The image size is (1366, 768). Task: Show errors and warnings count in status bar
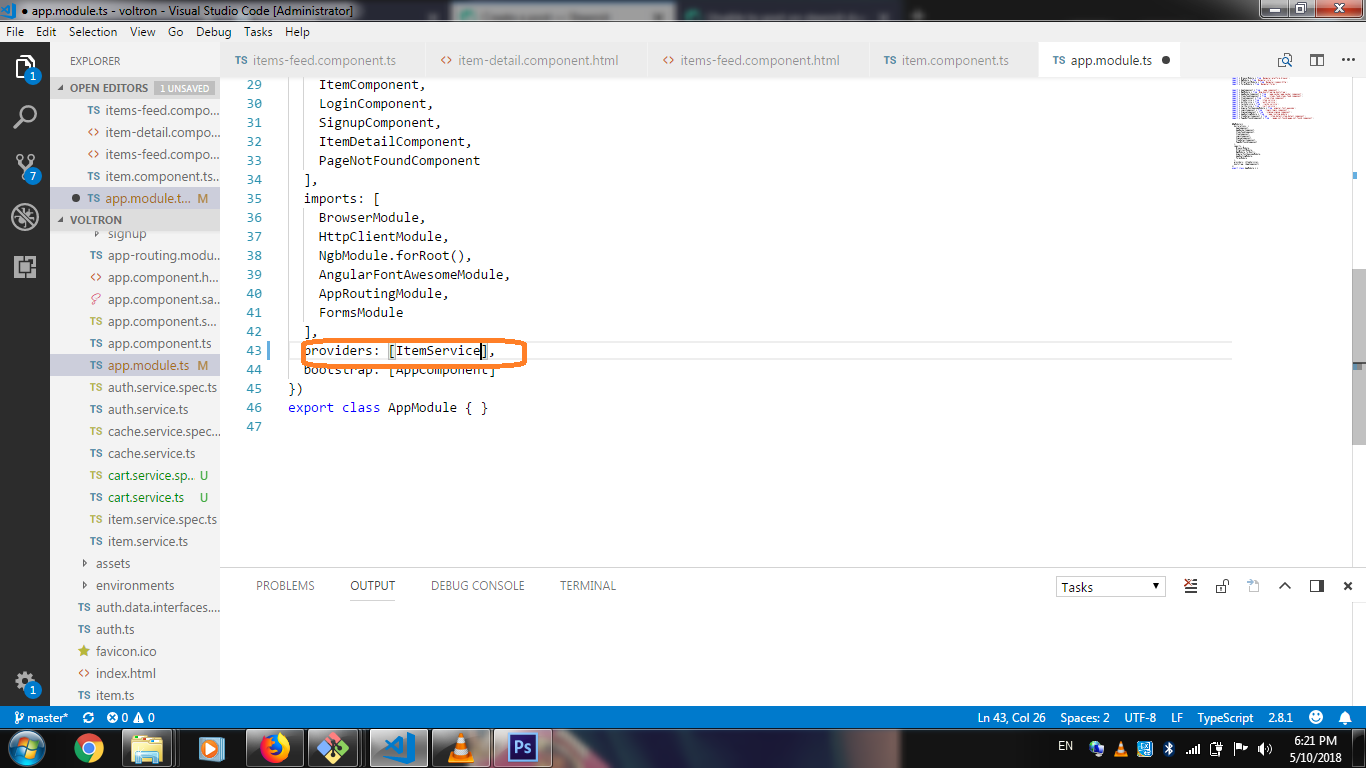click(x=131, y=718)
